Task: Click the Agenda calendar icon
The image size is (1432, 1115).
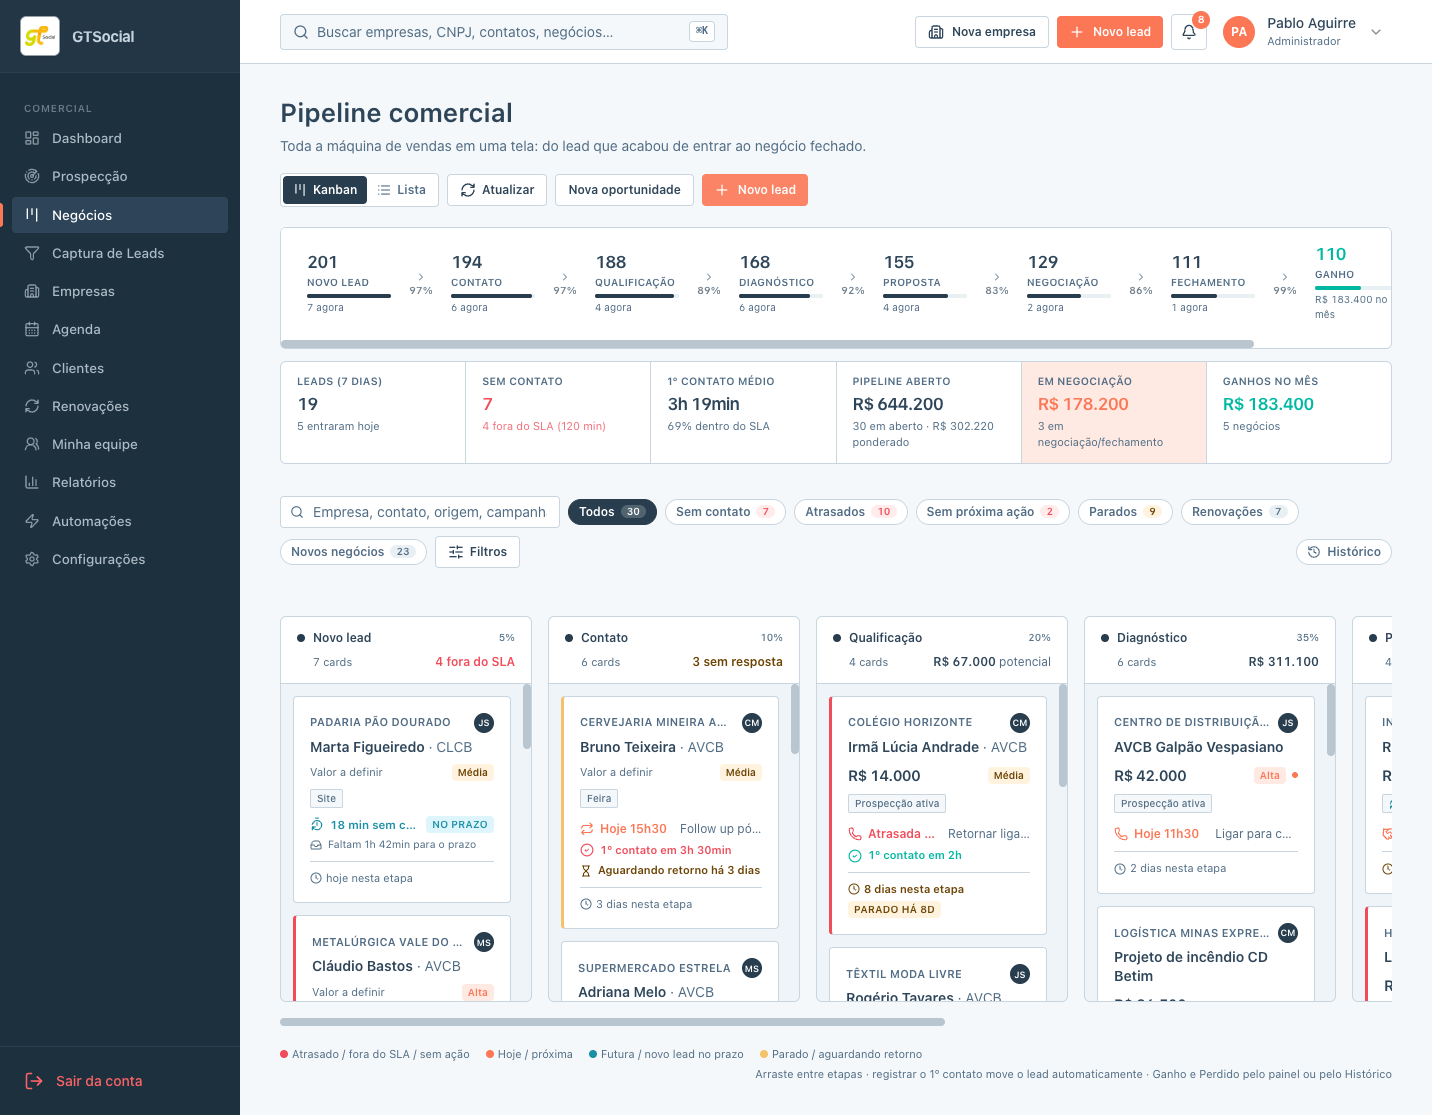Action: (x=32, y=329)
